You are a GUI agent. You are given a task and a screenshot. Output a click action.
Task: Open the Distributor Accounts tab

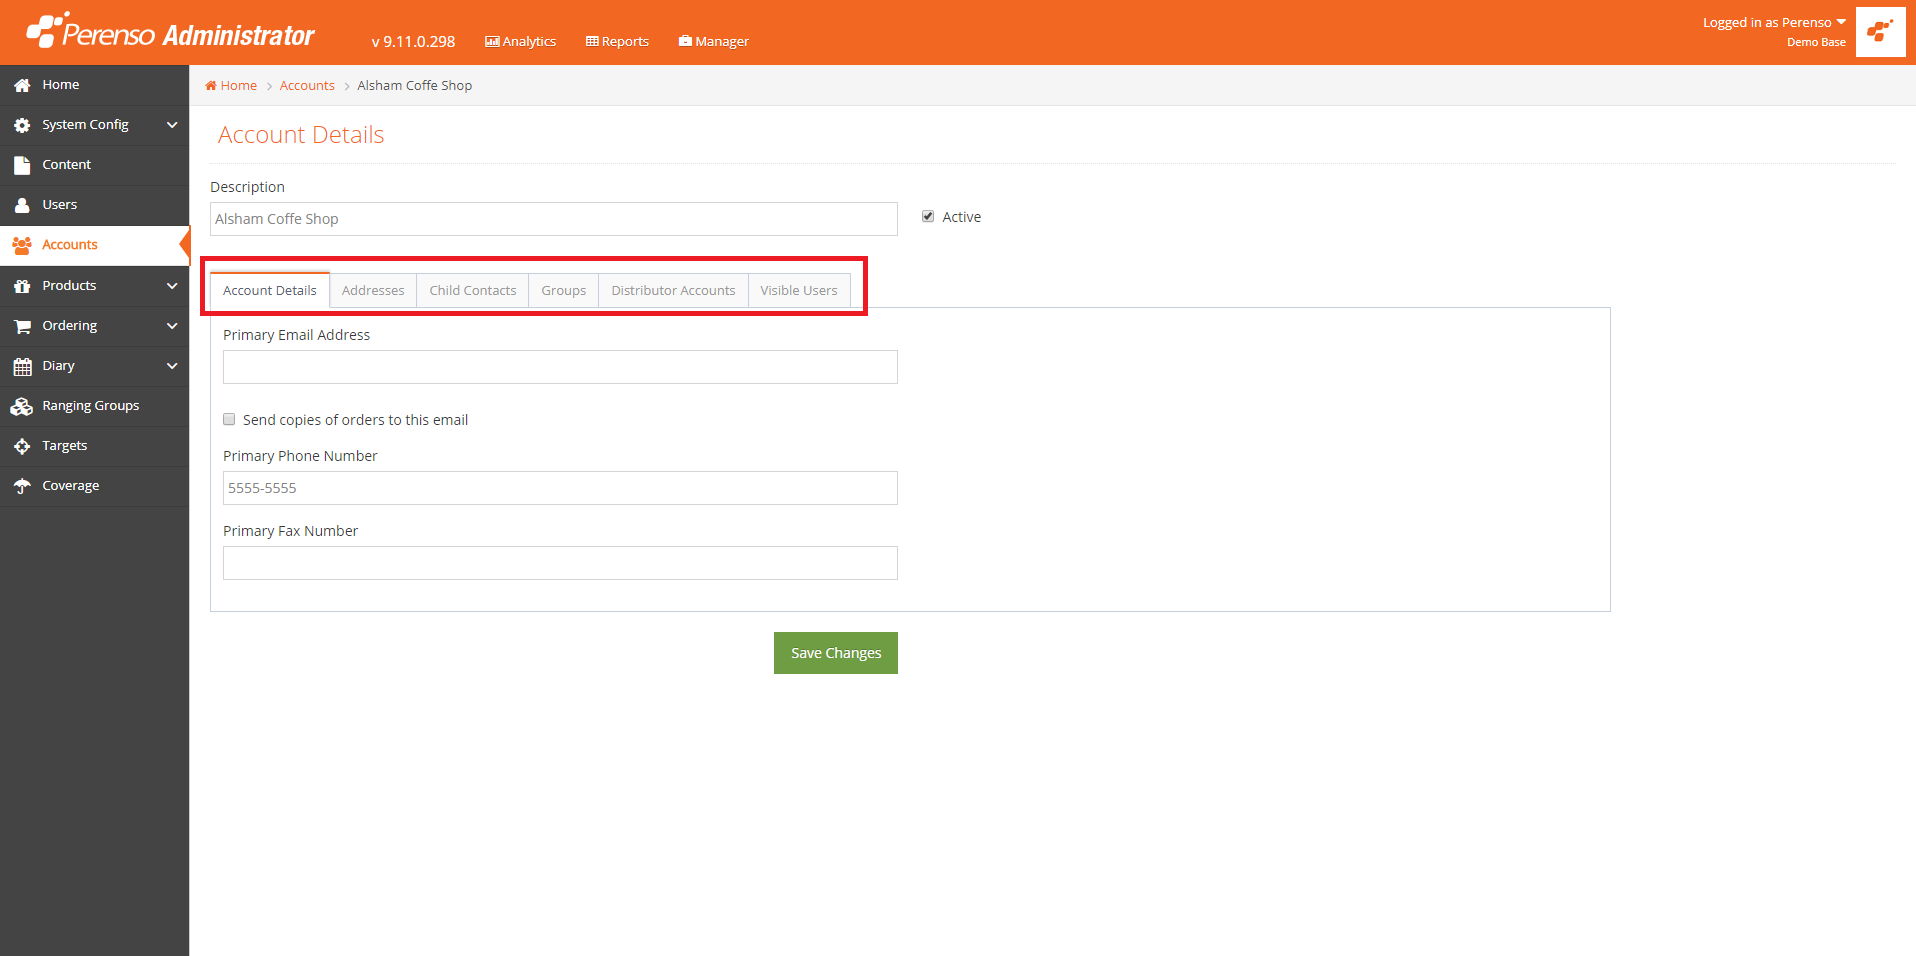tap(673, 291)
